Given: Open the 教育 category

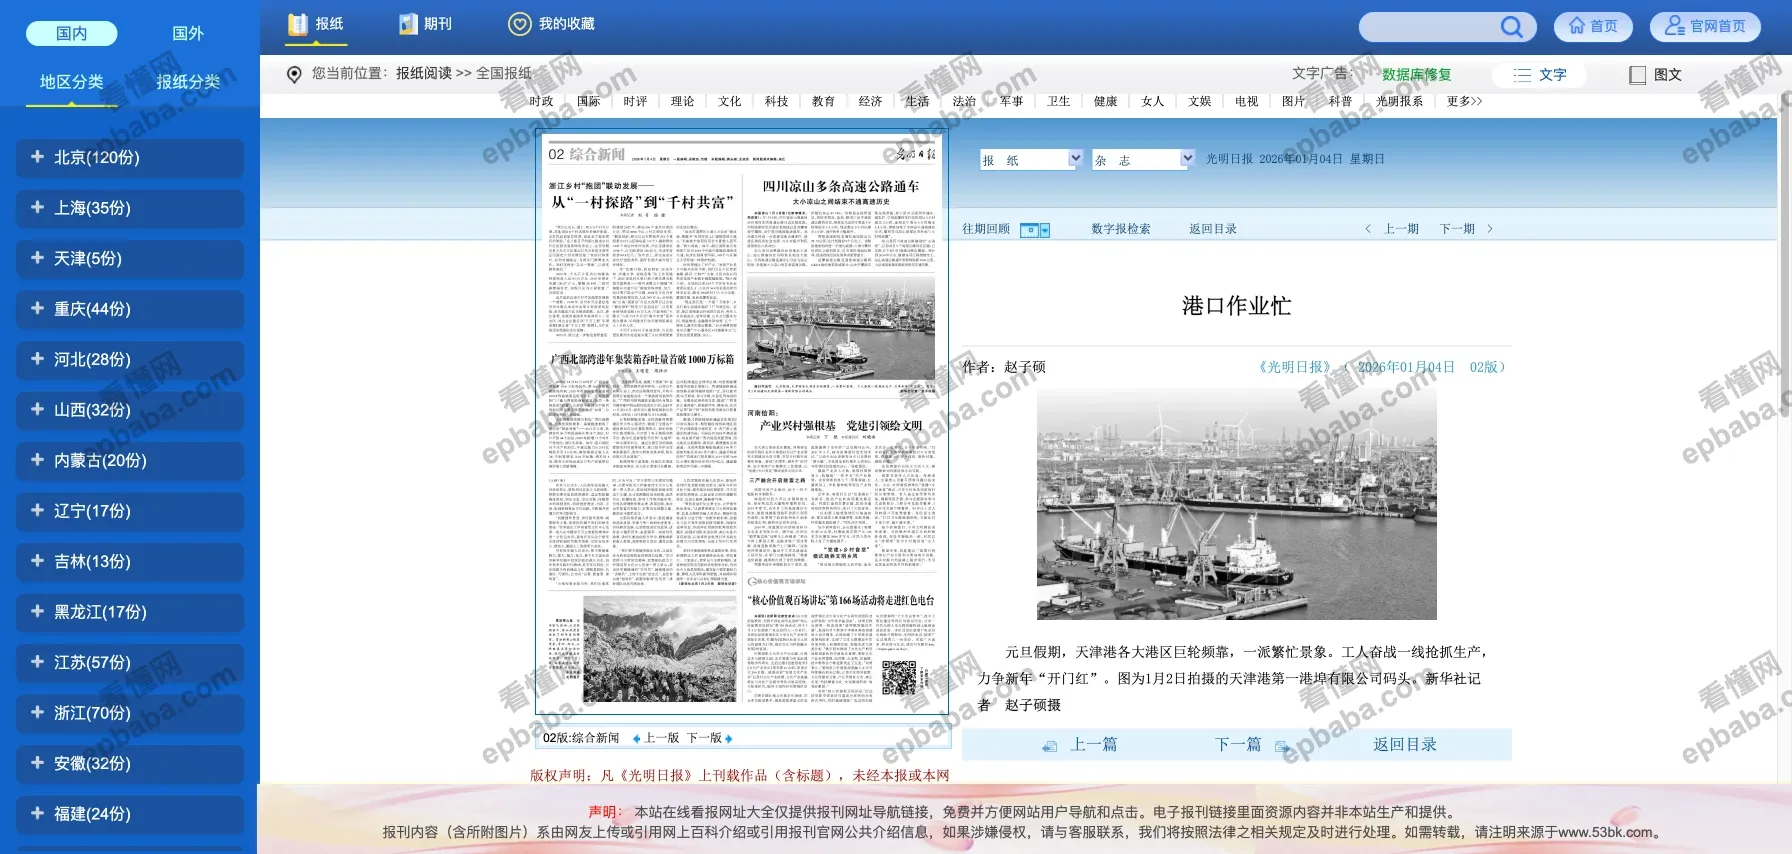Looking at the screenshot, I should click(824, 101).
